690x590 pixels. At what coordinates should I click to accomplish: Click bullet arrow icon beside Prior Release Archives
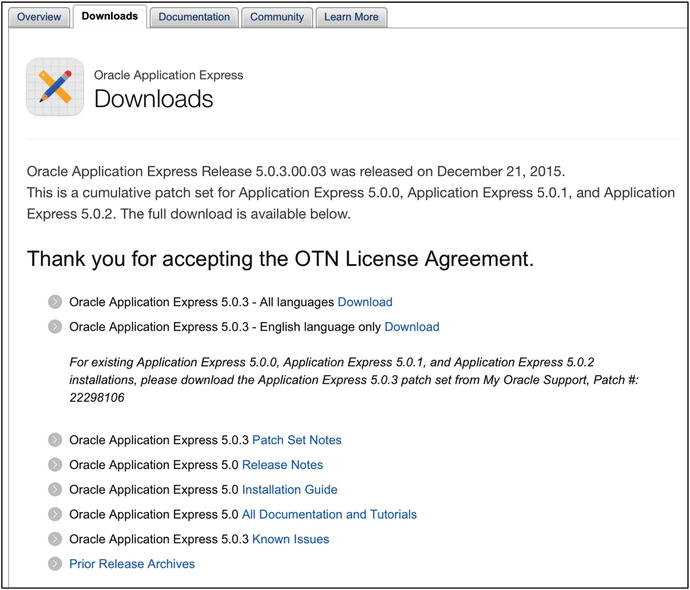[55, 564]
